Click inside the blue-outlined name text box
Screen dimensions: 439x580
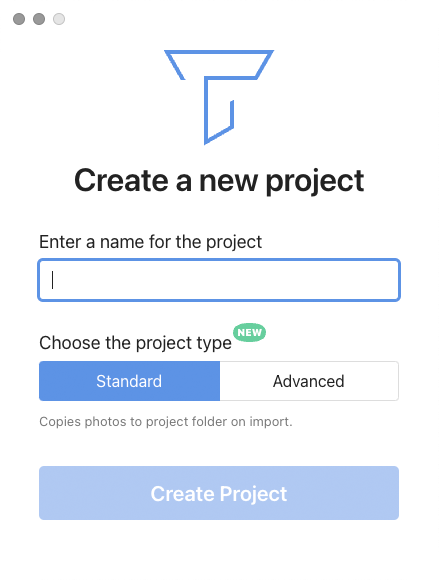pyautogui.click(x=219, y=280)
